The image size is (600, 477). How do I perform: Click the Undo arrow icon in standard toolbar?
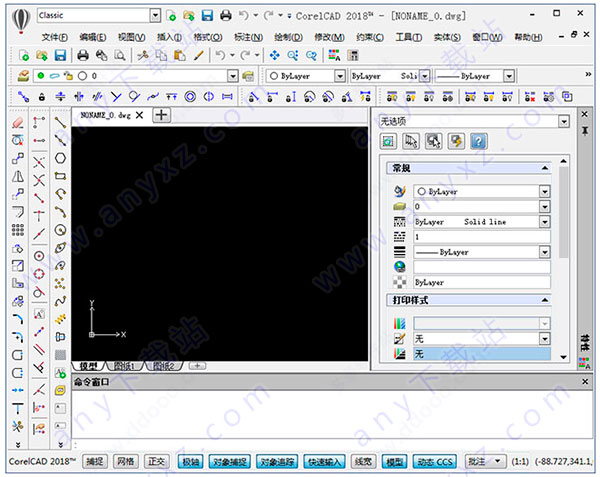point(220,56)
